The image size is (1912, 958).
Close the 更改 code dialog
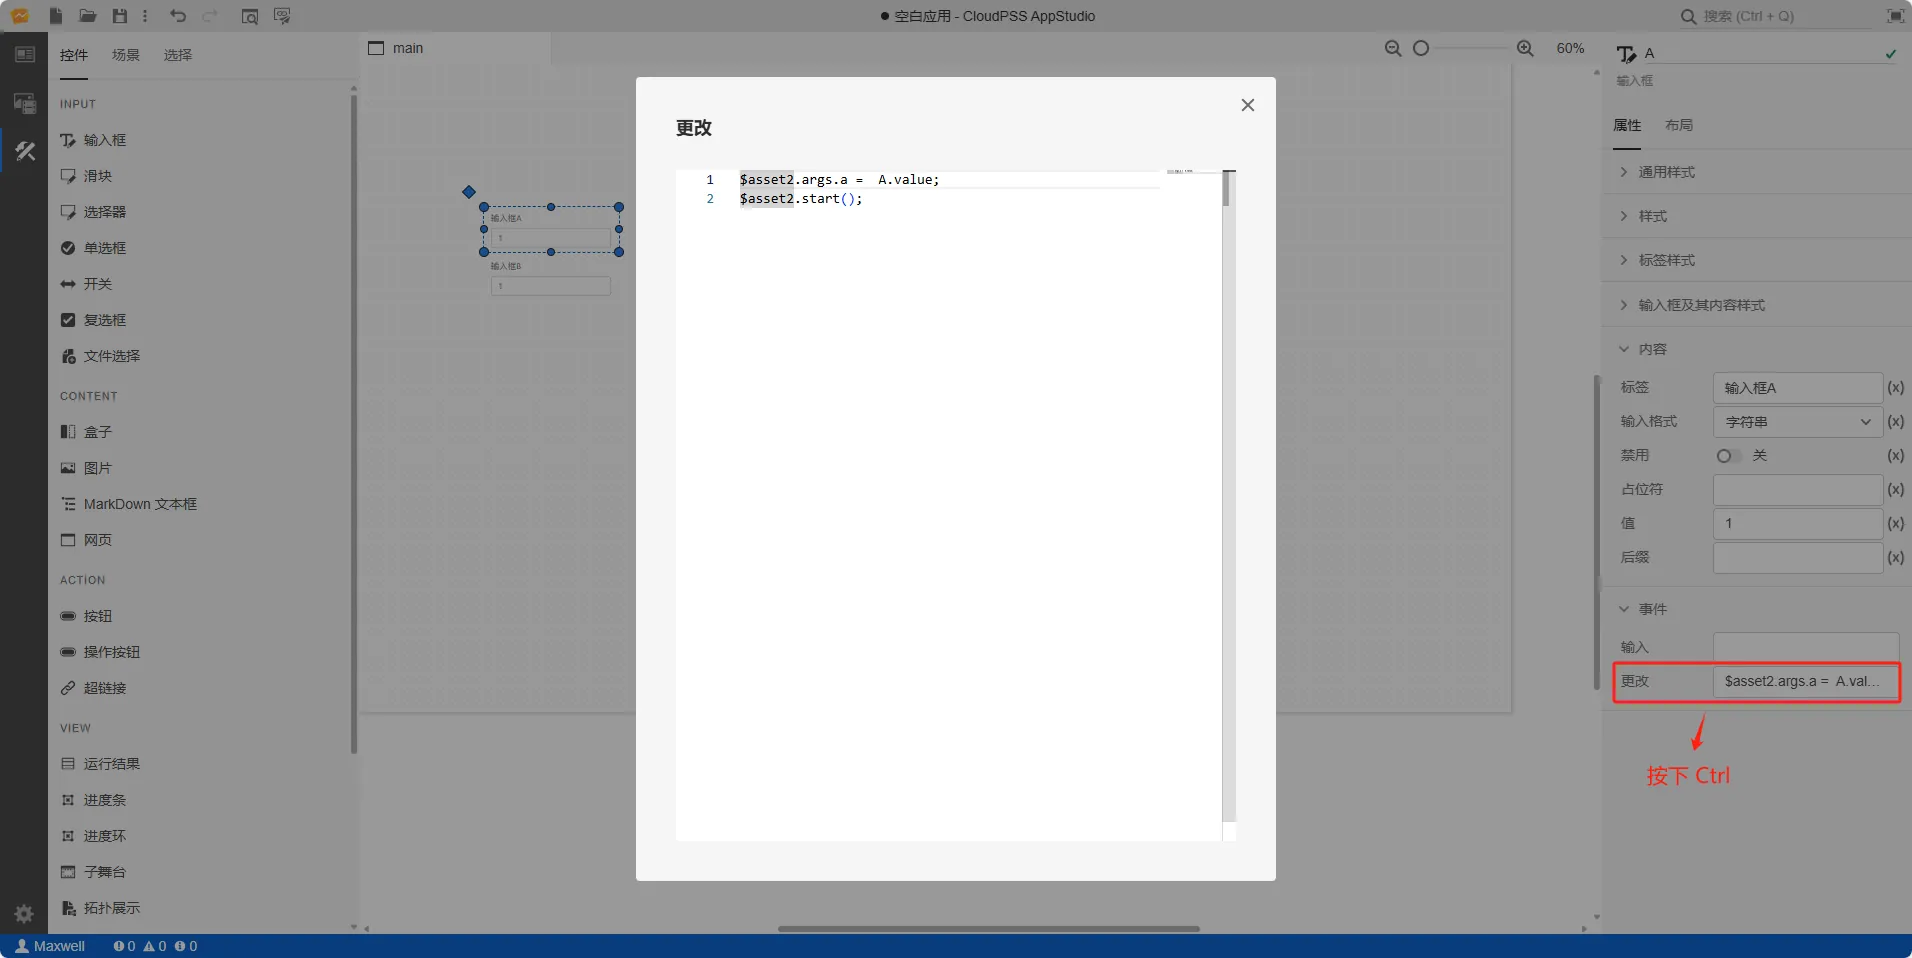coord(1248,105)
